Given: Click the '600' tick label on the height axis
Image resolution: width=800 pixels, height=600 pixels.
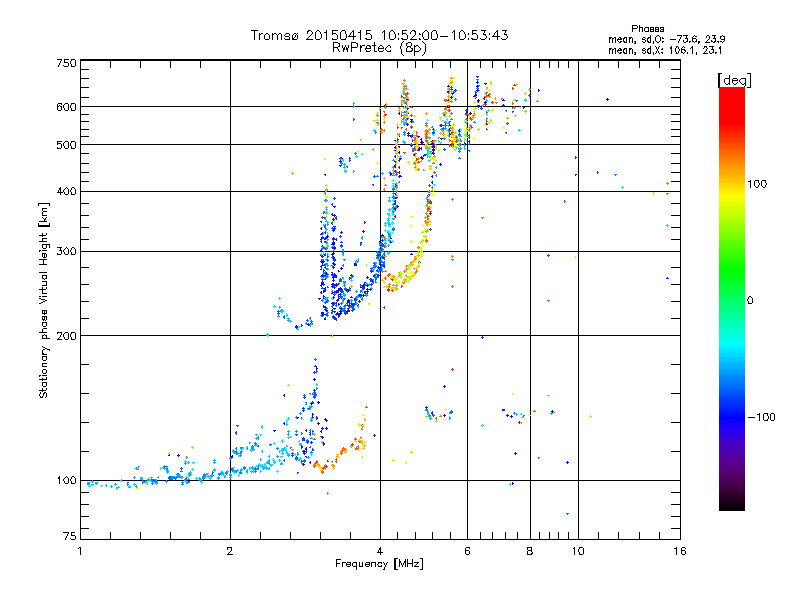Looking at the screenshot, I should (x=67, y=107).
